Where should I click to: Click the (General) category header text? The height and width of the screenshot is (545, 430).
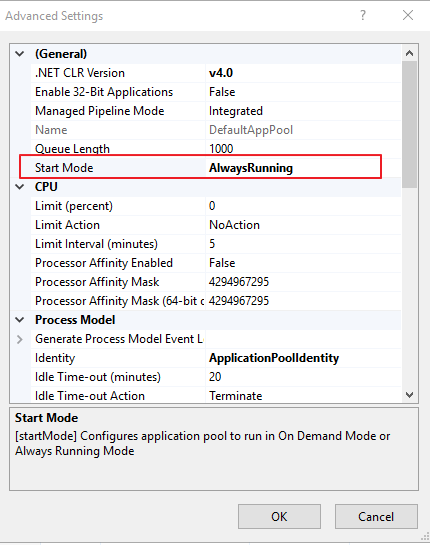coord(61,54)
